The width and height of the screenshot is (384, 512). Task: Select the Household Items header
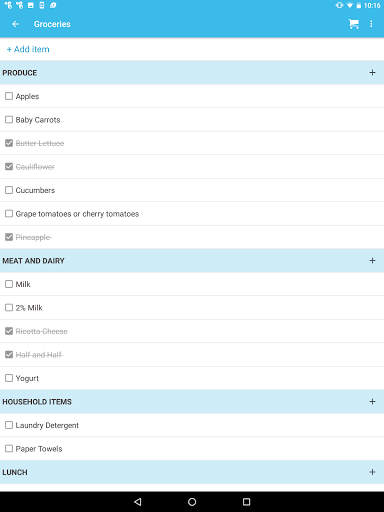[x=192, y=402]
